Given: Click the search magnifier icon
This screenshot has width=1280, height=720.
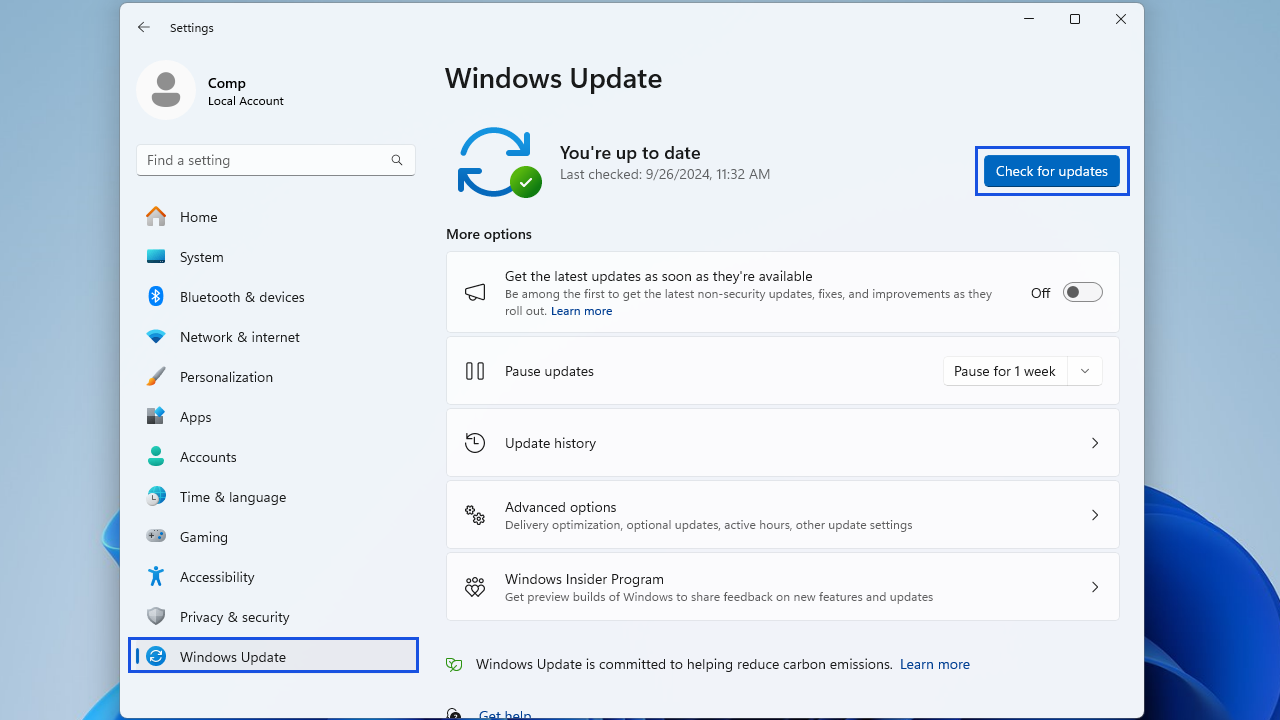Looking at the screenshot, I should [x=397, y=160].
